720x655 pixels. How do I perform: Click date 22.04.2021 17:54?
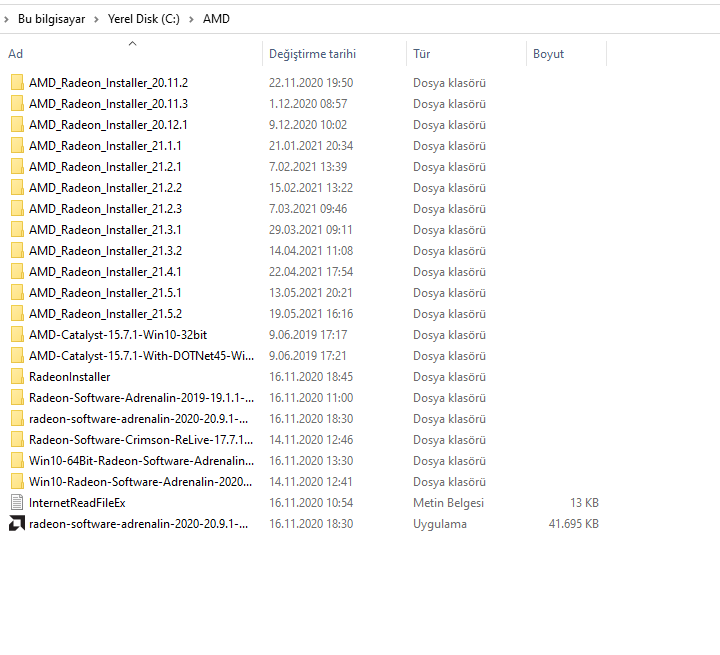point(311,272)
